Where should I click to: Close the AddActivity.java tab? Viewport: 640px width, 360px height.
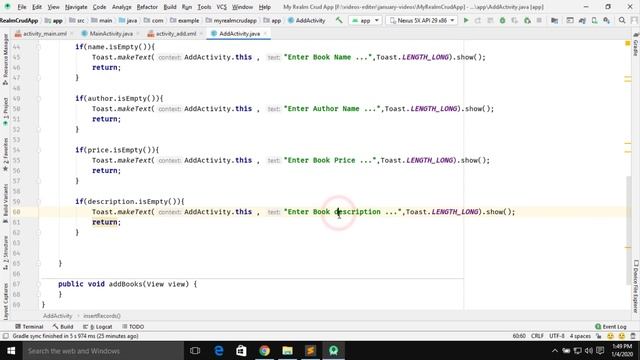coord(265,33)
